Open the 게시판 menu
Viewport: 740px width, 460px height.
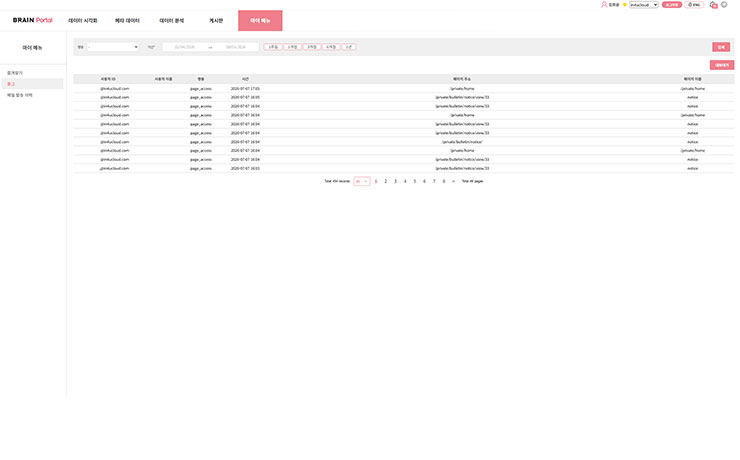216,21
